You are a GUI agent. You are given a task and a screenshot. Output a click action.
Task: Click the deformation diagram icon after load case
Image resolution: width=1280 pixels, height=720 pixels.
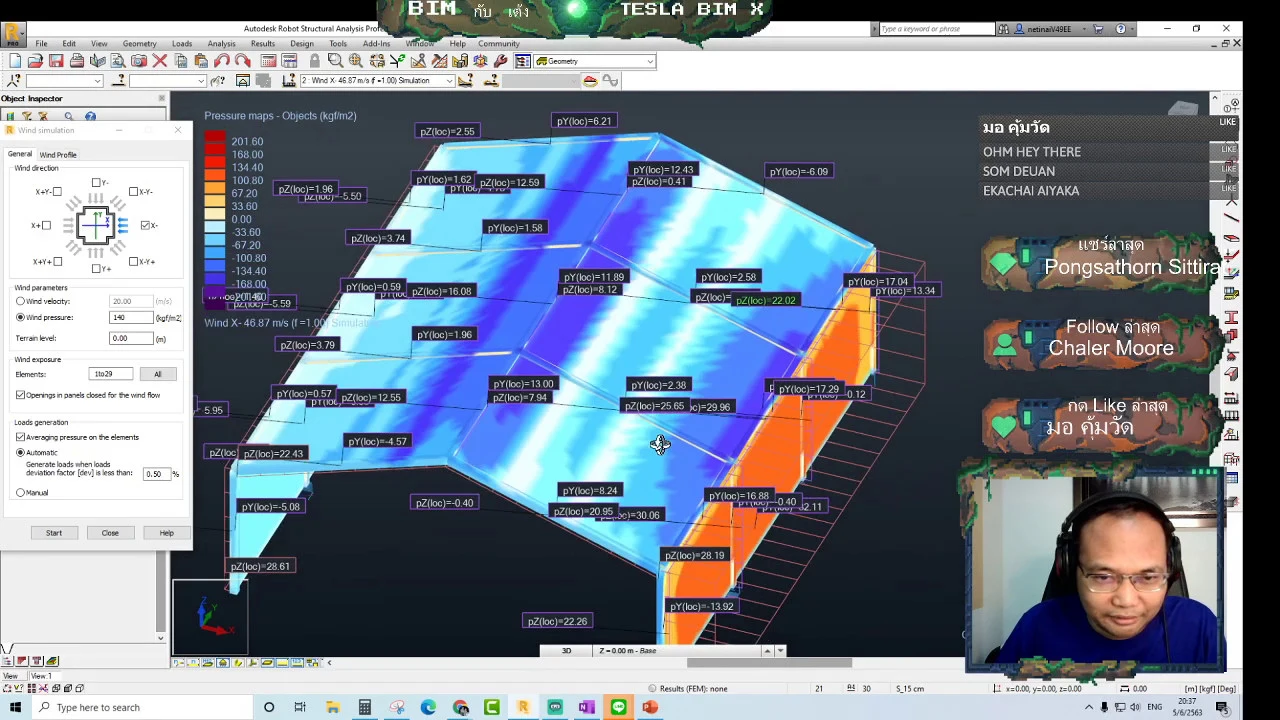[465, 81]
